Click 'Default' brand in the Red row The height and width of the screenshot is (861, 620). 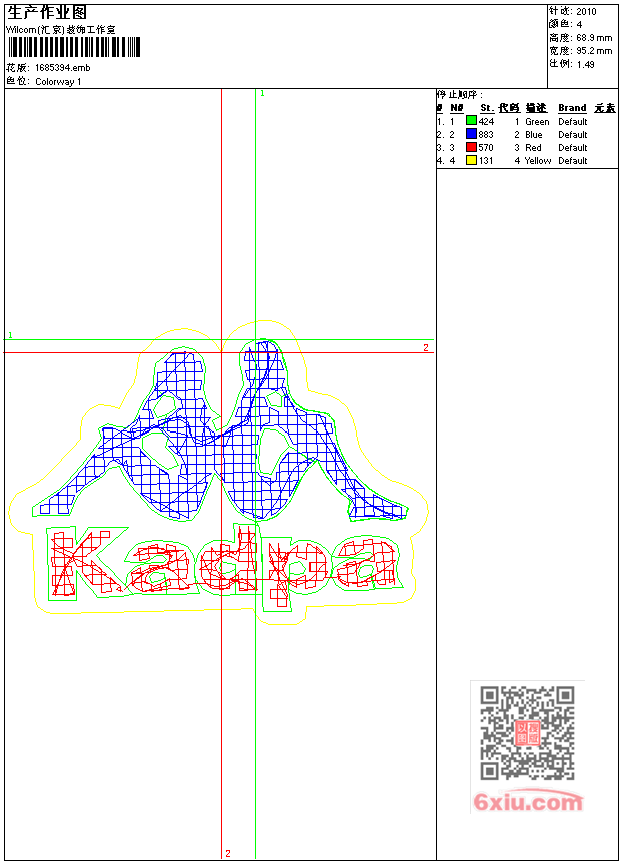[573, 148]
